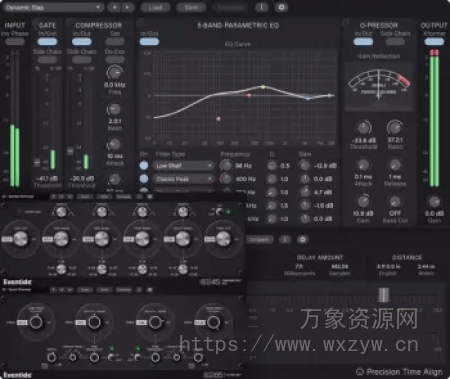Screen dimensions: 450x379
Task: Toggle the Gate In/Out switch
Action: [x=47, y=42]
